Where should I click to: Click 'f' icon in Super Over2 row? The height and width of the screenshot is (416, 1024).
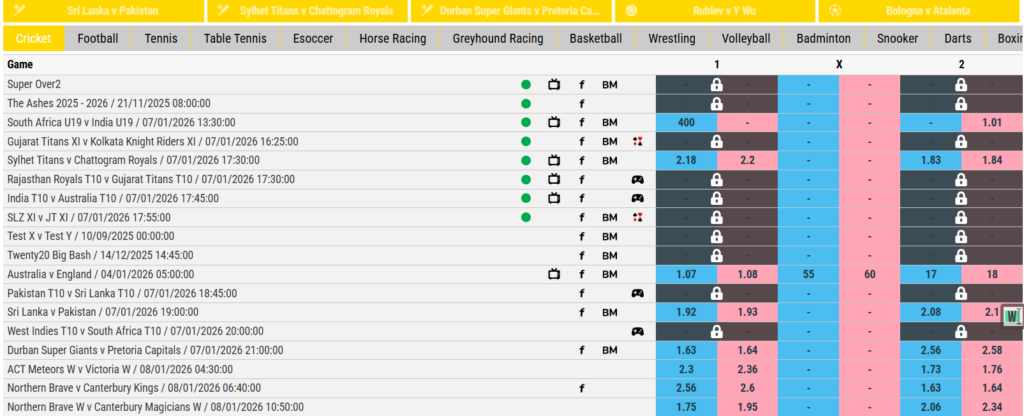point(582,84)
